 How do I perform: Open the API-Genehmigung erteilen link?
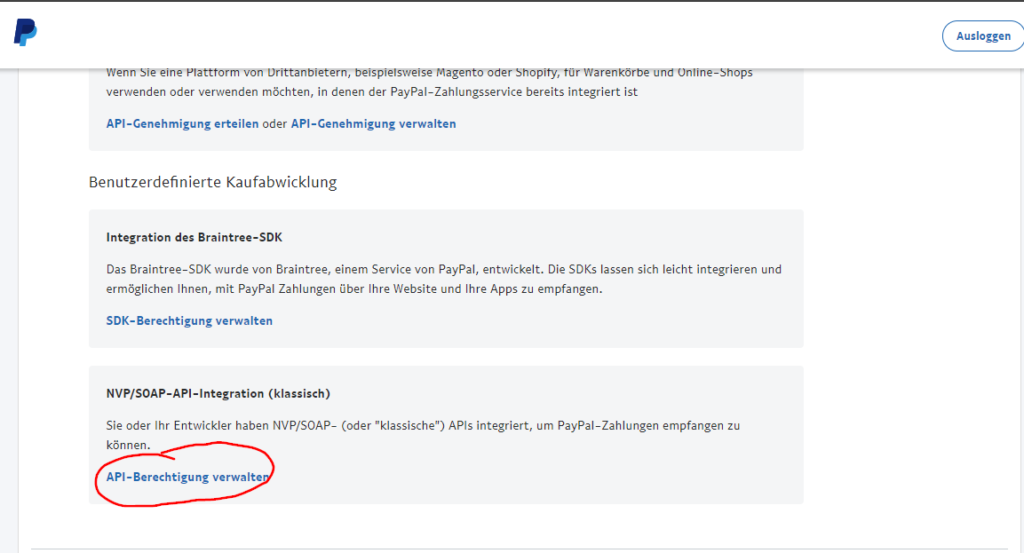click(x=182, y=123)
